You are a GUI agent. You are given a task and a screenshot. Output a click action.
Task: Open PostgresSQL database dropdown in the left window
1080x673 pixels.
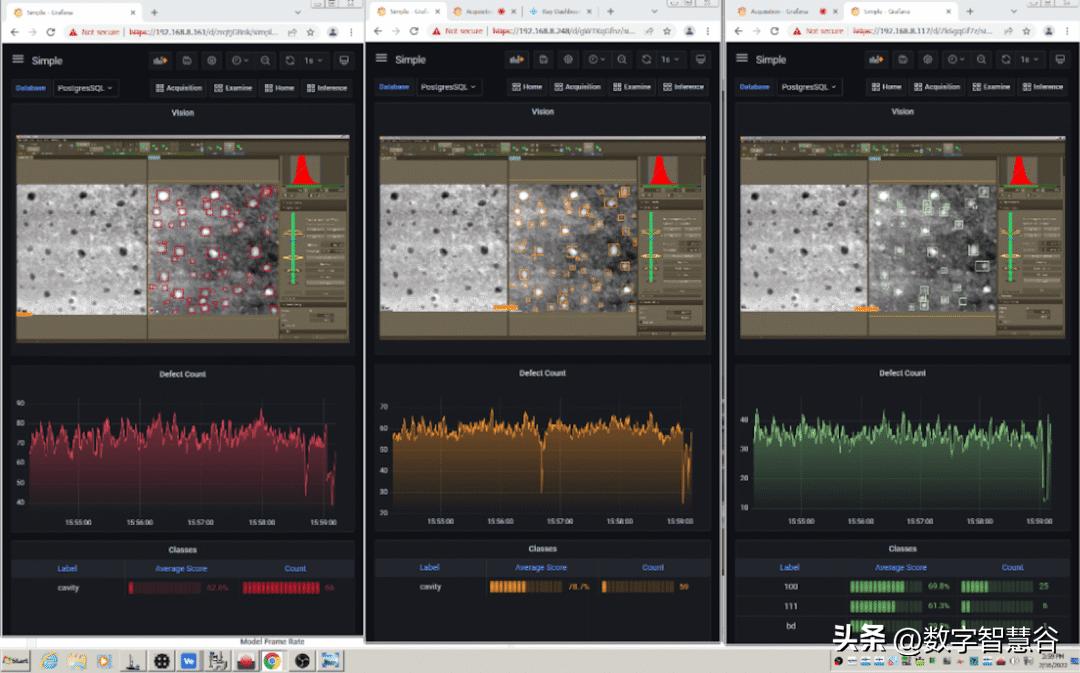point(85,88)
